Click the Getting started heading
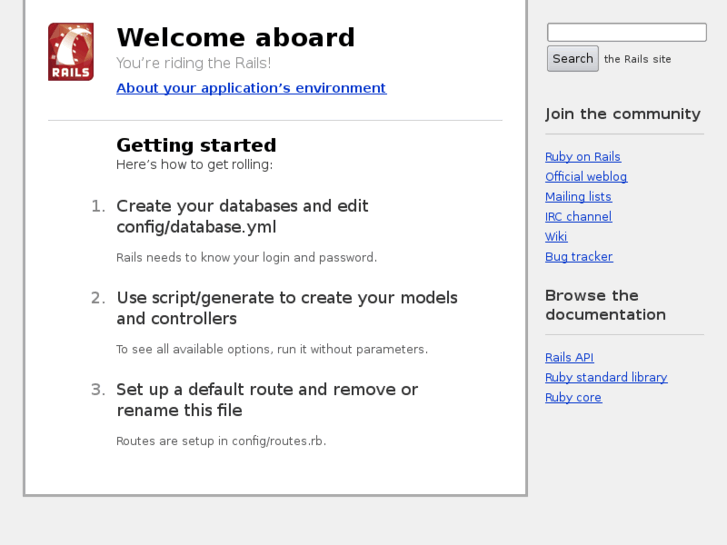This screenshot has width=727, height=545. click(196, 146)
